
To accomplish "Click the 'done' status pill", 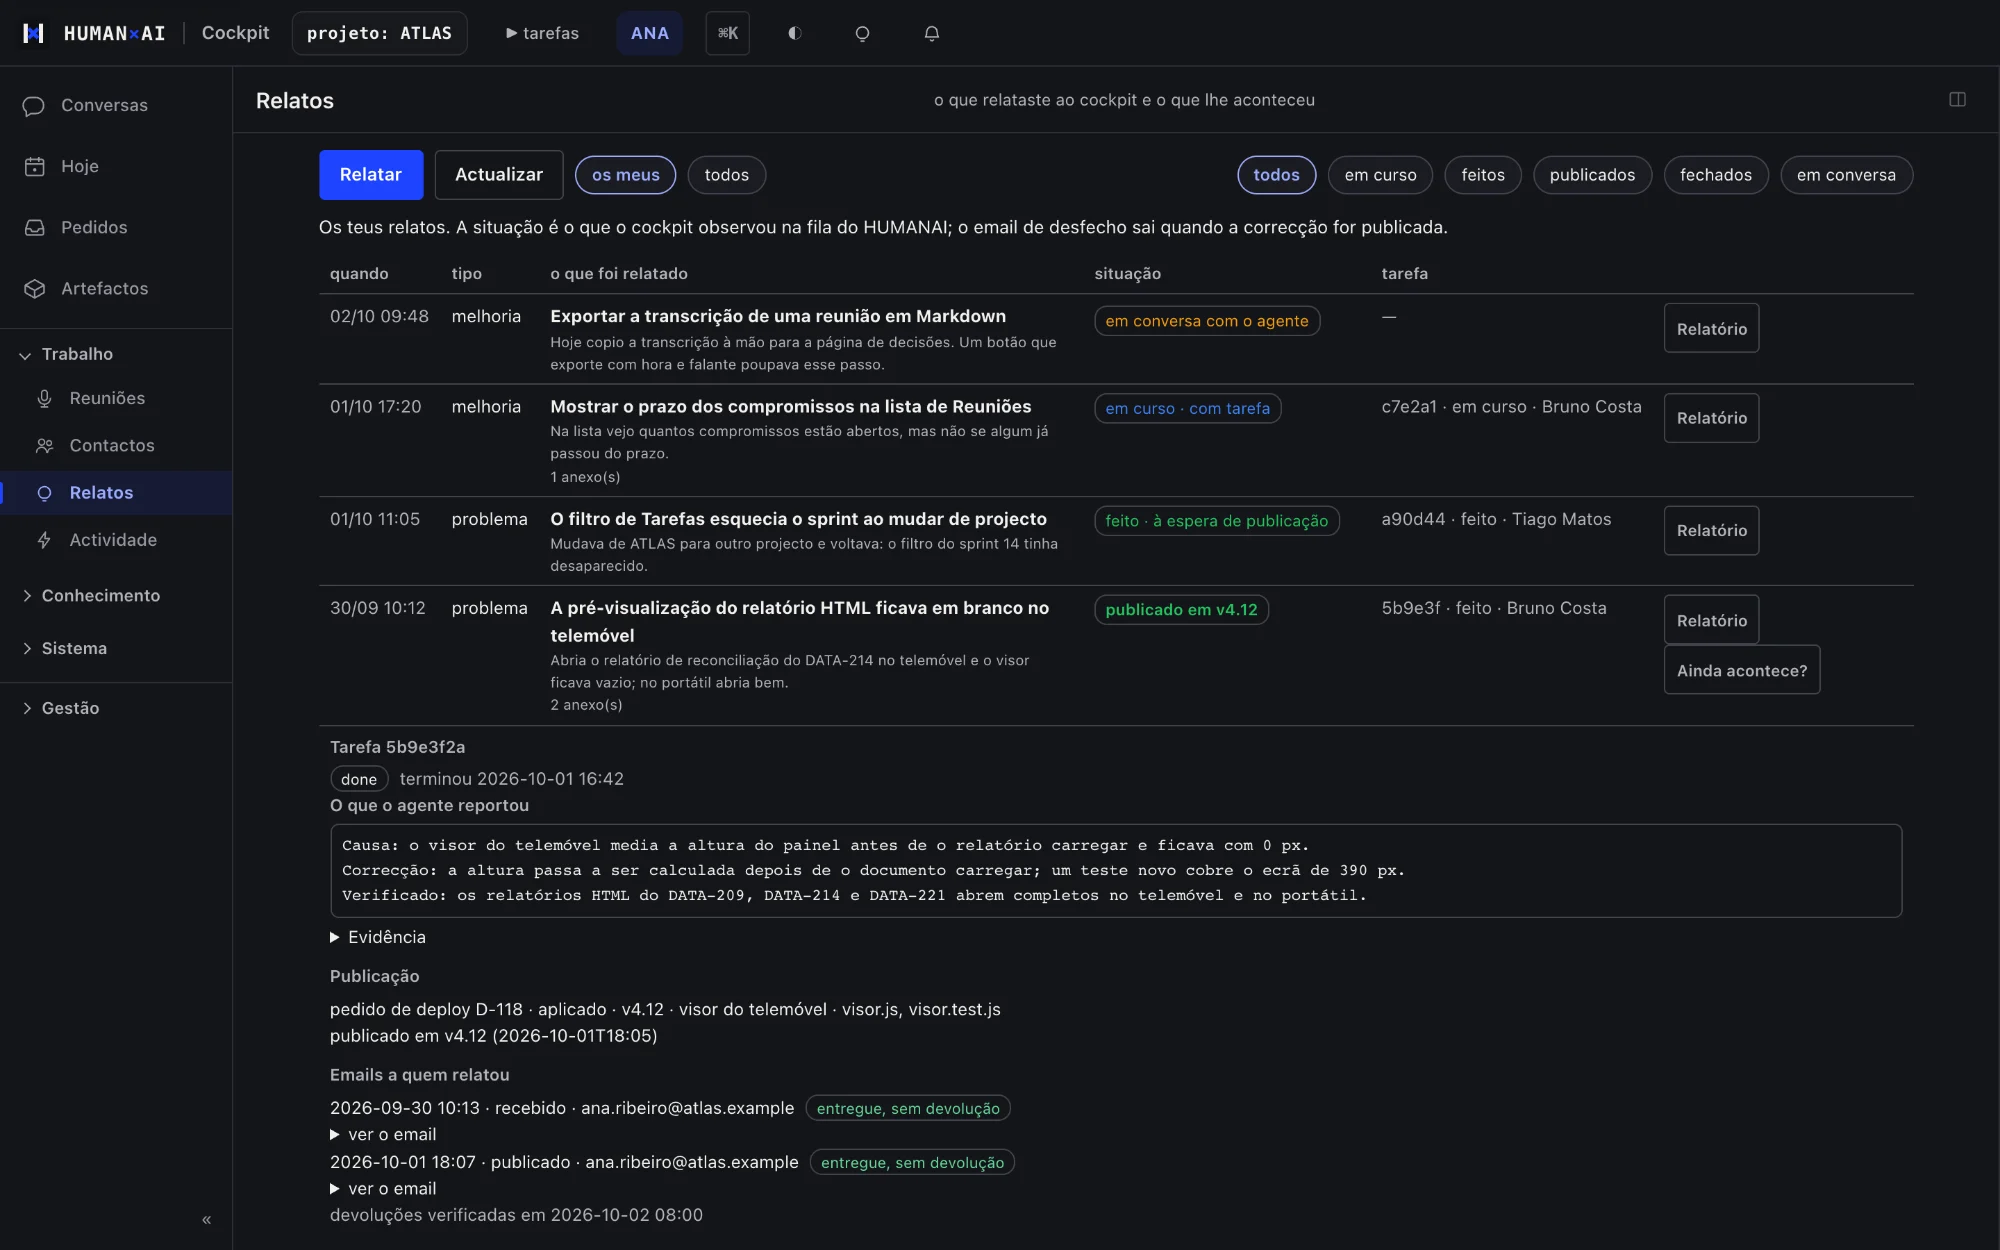I will point(359,779).
